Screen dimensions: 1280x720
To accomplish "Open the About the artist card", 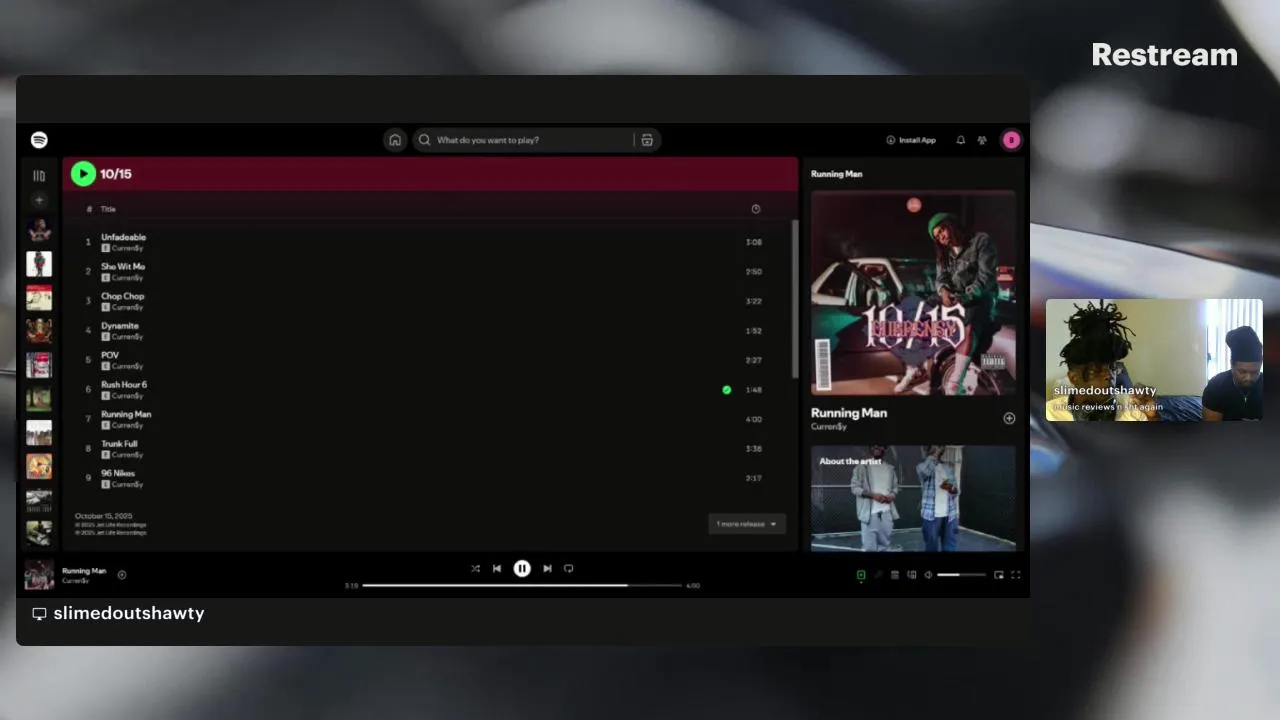I will [x=913, y=498].
